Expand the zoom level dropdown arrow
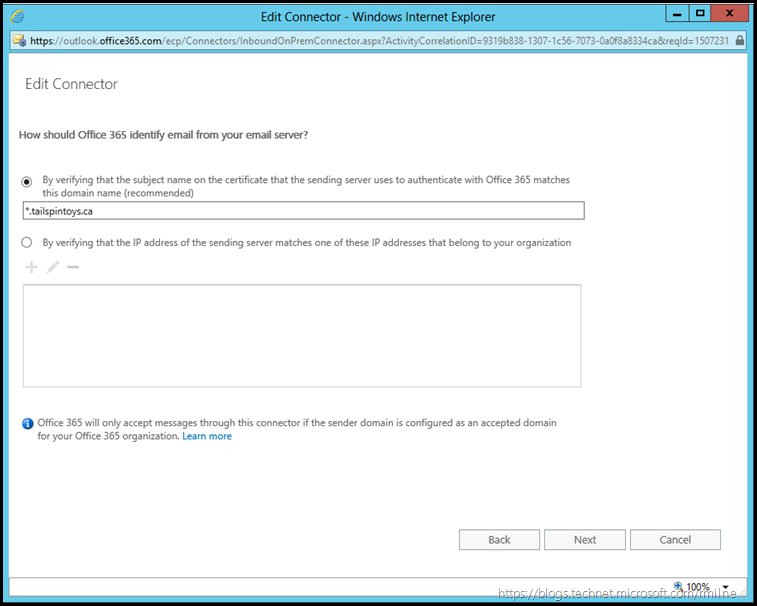This screenshot has width=757, height=606. coord(724,588)
